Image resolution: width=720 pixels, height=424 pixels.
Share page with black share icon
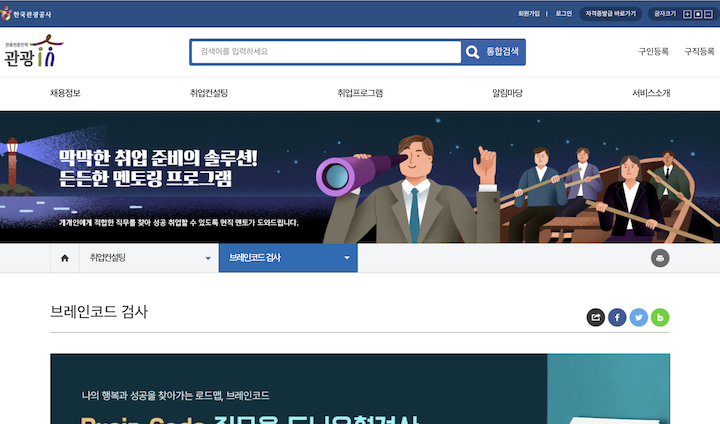596,317
